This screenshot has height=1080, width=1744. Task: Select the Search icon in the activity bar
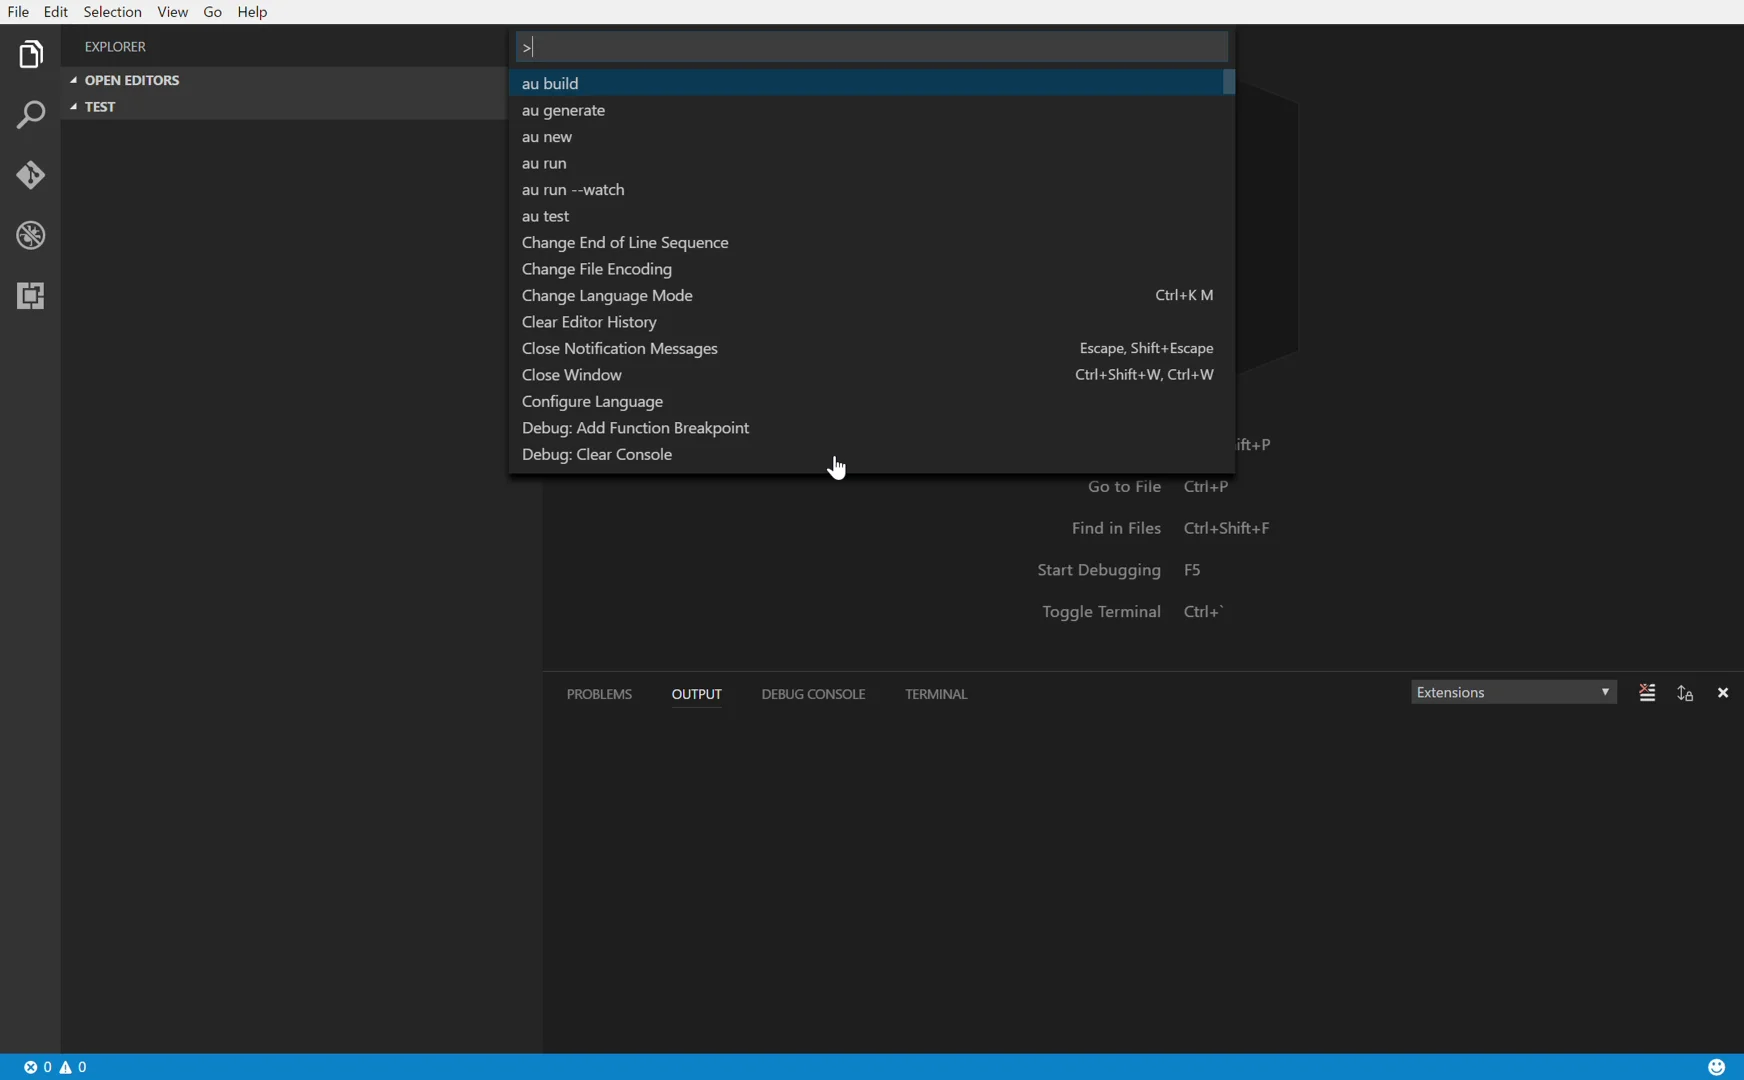click(33, 115)
